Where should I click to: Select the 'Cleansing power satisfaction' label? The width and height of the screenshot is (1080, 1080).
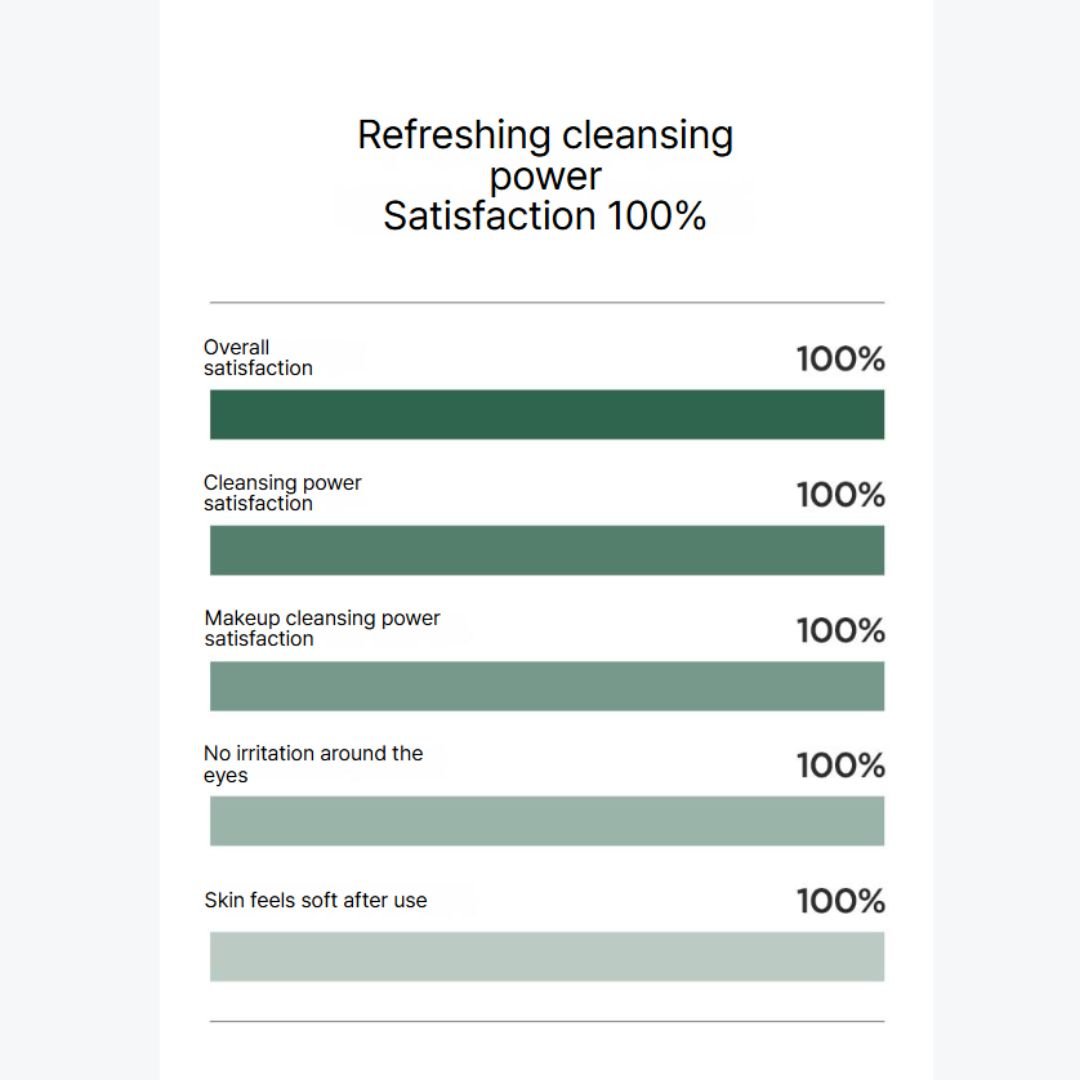[282, 493]
